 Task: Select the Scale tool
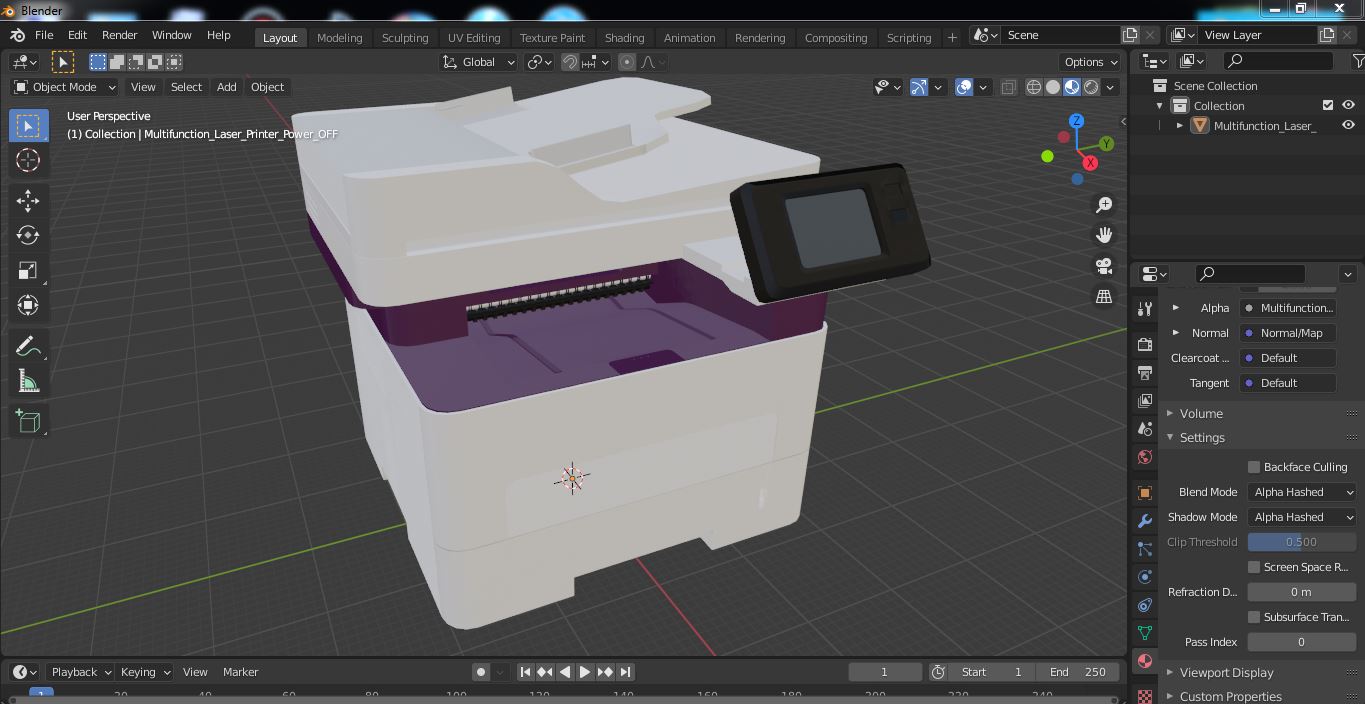click(x=28, y=270)
